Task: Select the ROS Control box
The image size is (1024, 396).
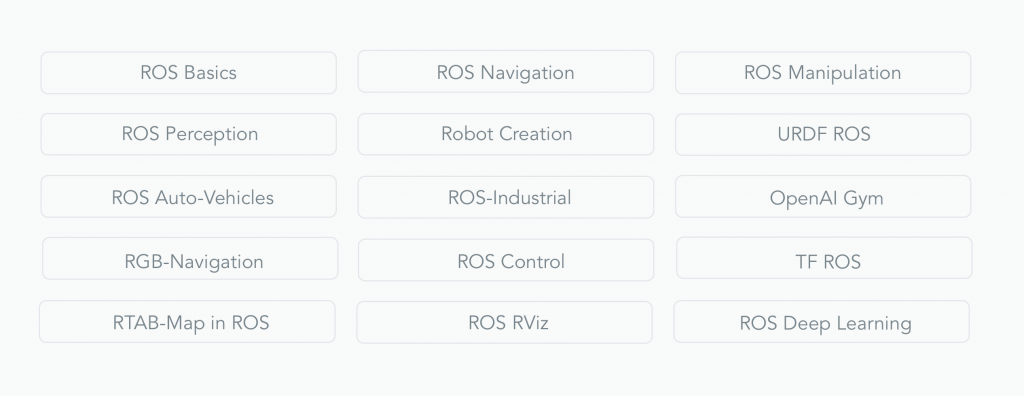Action: click(x=506, y=260)
